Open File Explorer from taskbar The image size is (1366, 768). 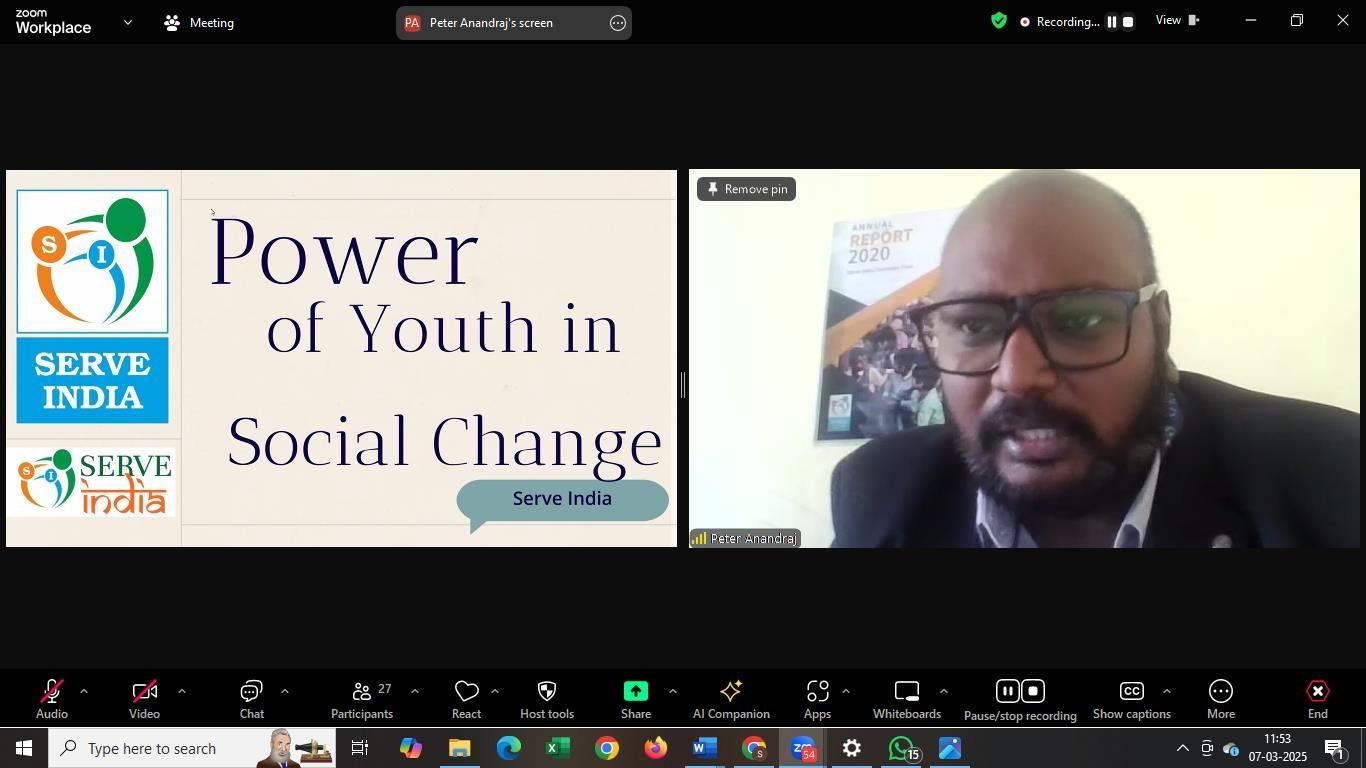click(x=459, y=748)
